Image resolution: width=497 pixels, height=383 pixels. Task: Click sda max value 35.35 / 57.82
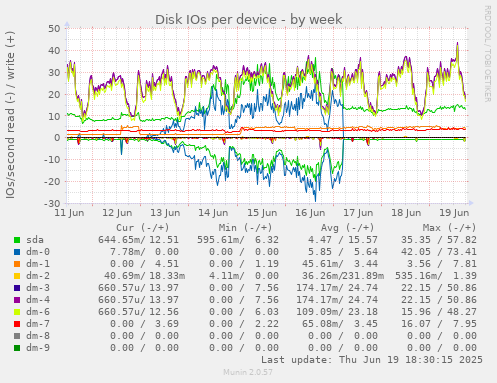pyautogui.click(x=439, y=240)
